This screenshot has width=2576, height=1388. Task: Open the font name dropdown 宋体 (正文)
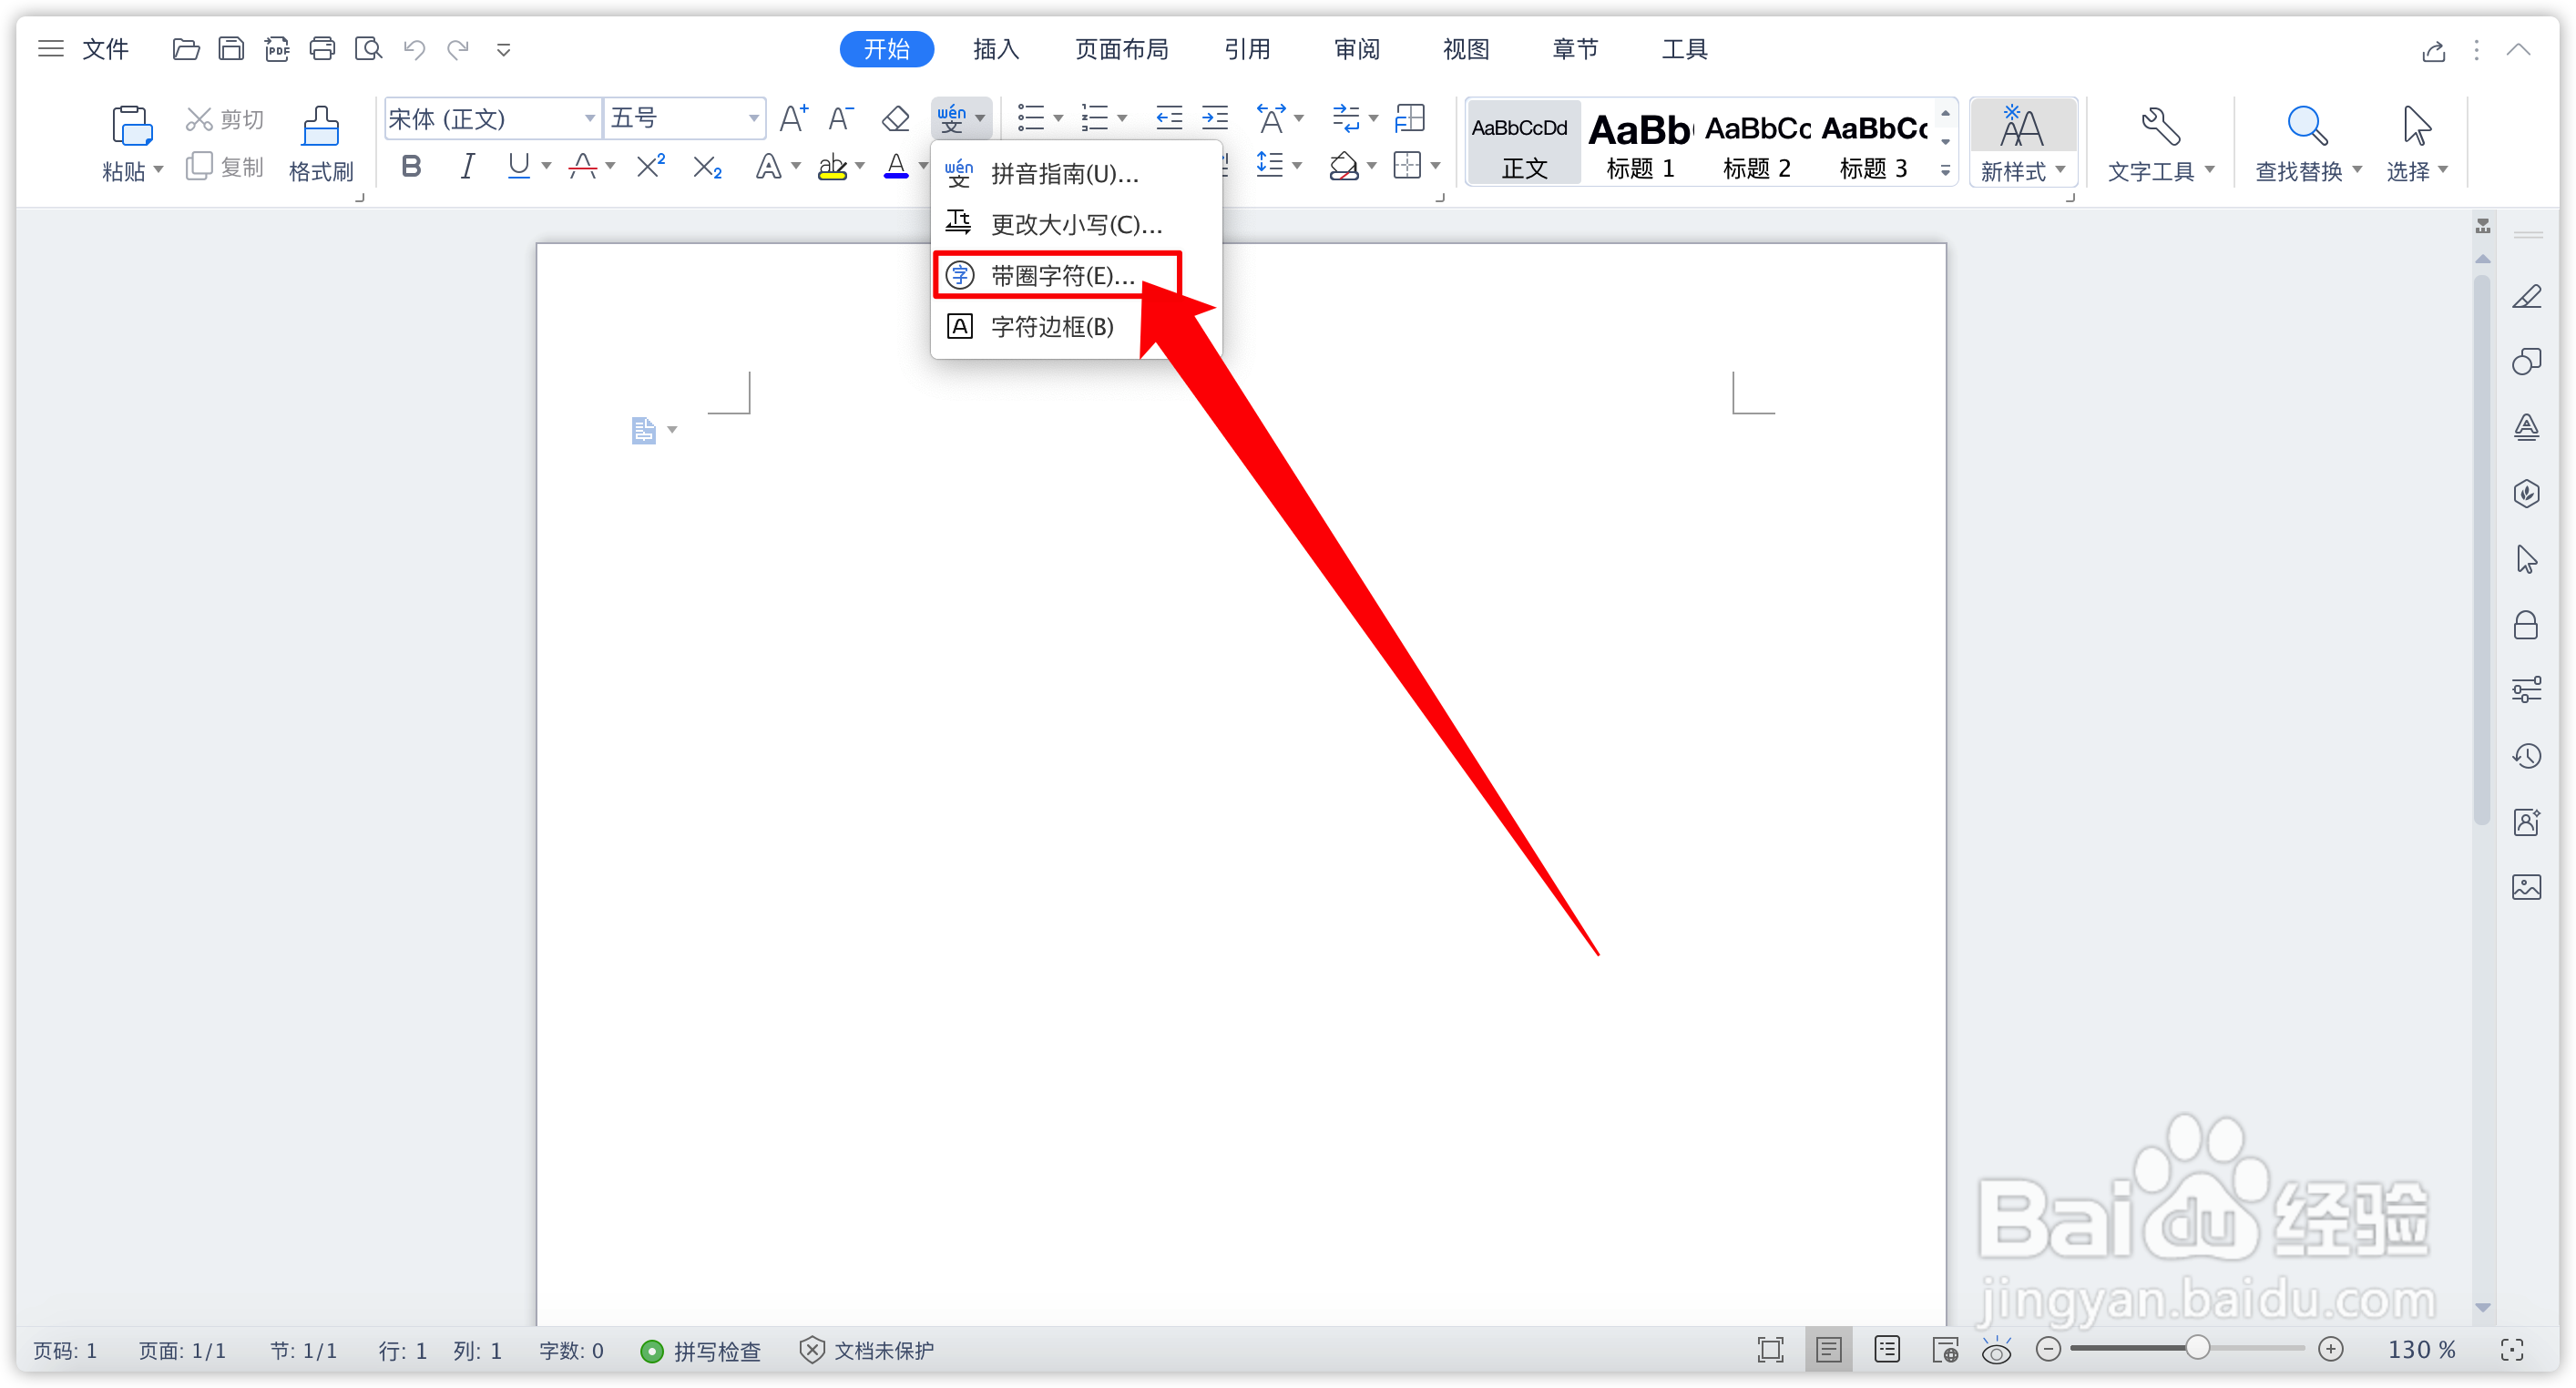(590, 119)
